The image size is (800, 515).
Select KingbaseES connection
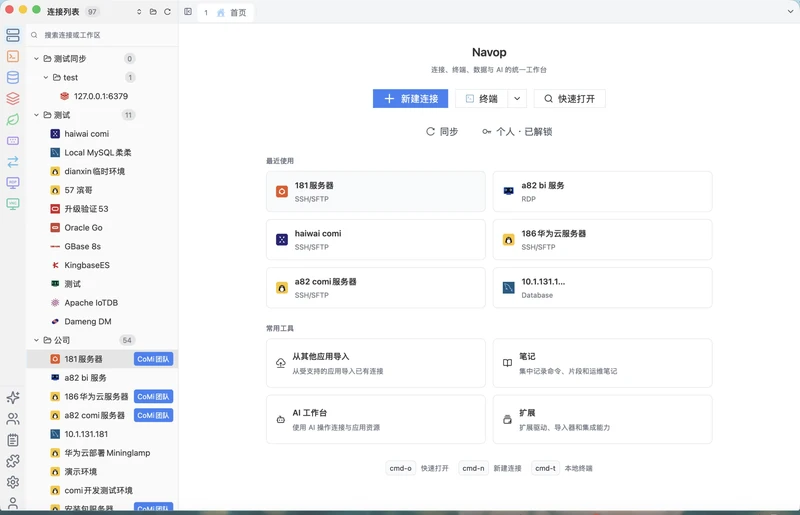click(102, 265)
